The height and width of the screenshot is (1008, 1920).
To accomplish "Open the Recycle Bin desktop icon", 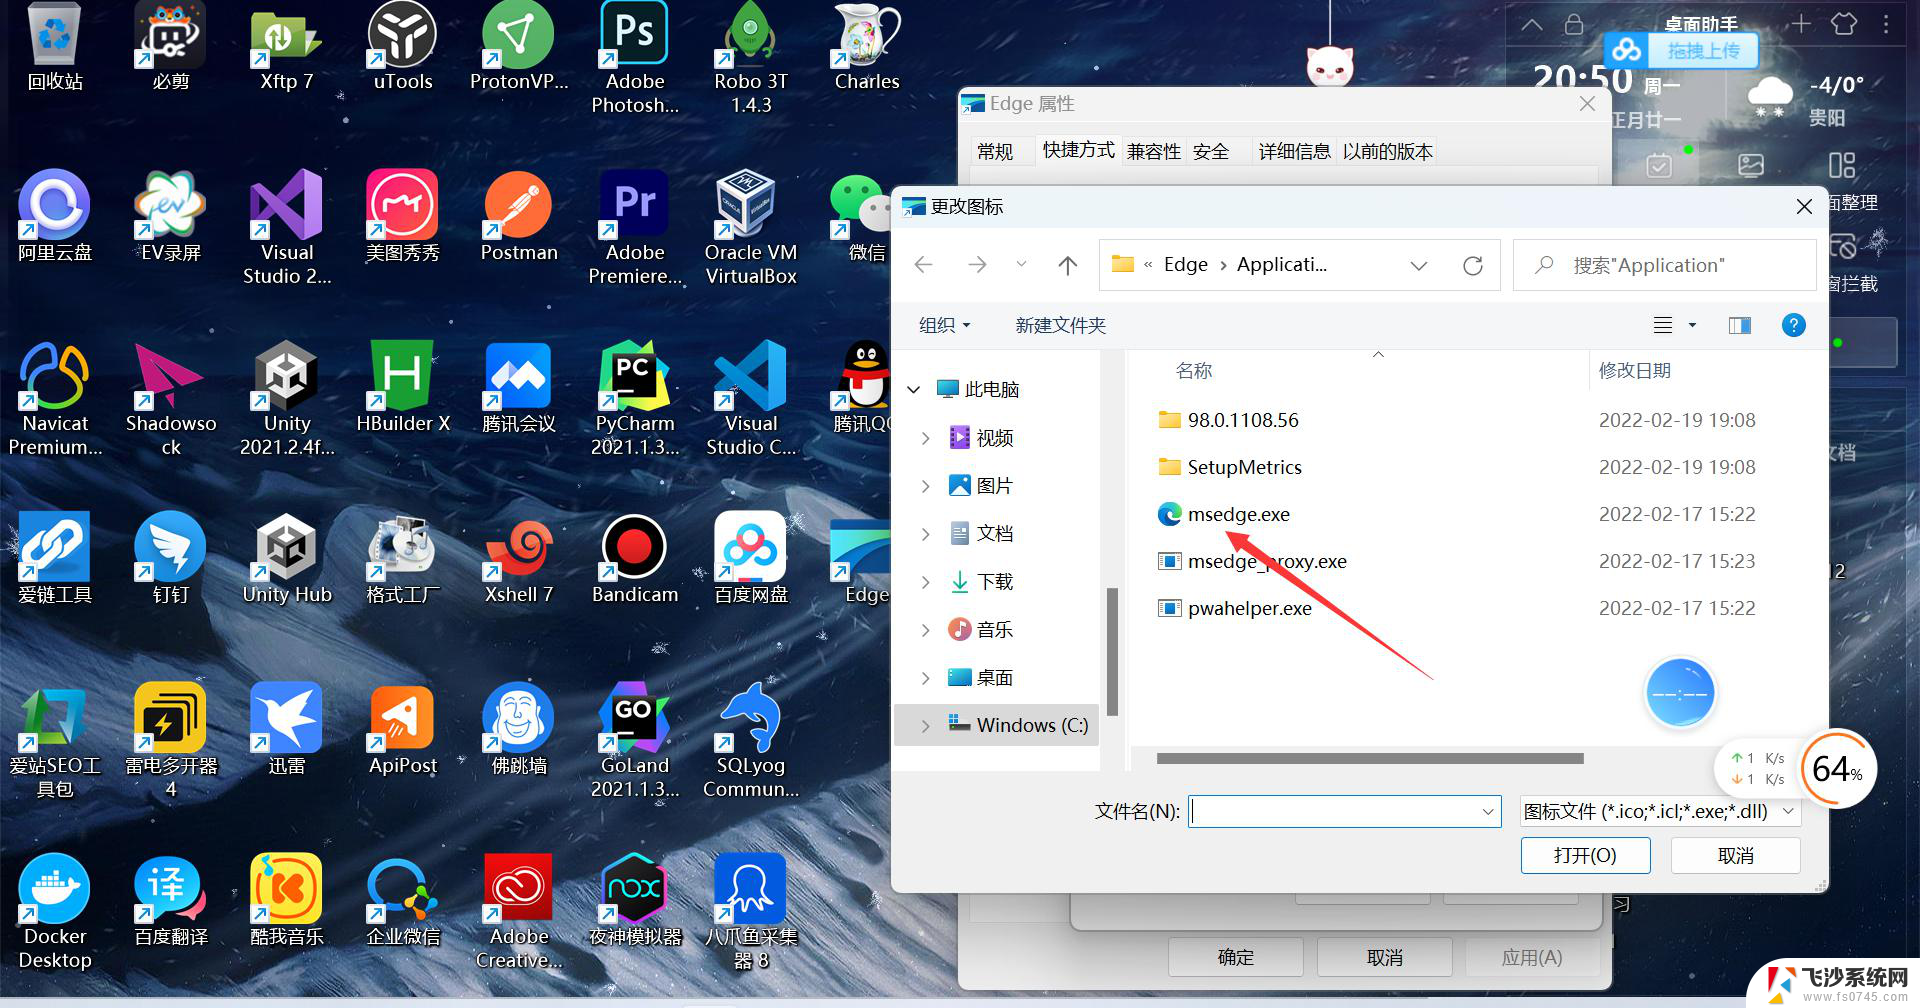I will point(55,48).
